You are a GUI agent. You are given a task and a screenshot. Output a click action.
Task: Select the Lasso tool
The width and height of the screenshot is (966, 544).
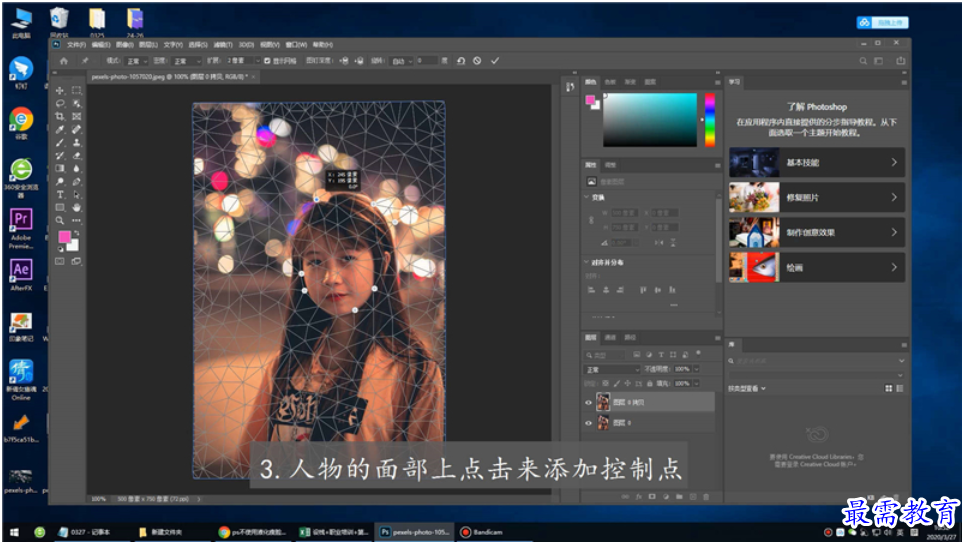tap(60, 104)
